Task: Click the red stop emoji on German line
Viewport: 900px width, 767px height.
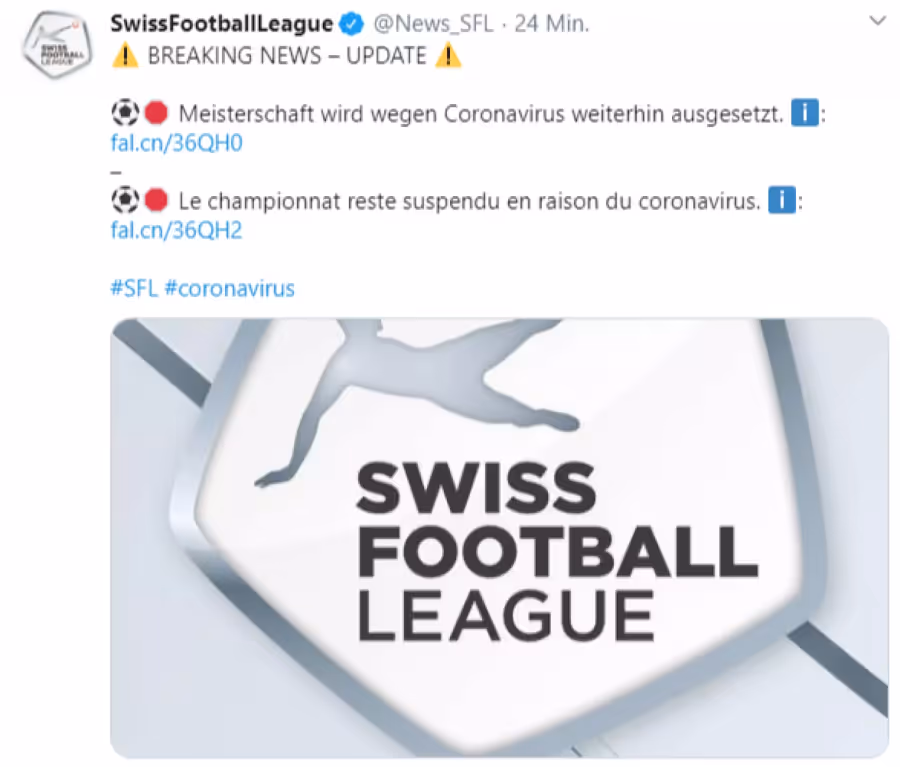Action: coord(156,113)
